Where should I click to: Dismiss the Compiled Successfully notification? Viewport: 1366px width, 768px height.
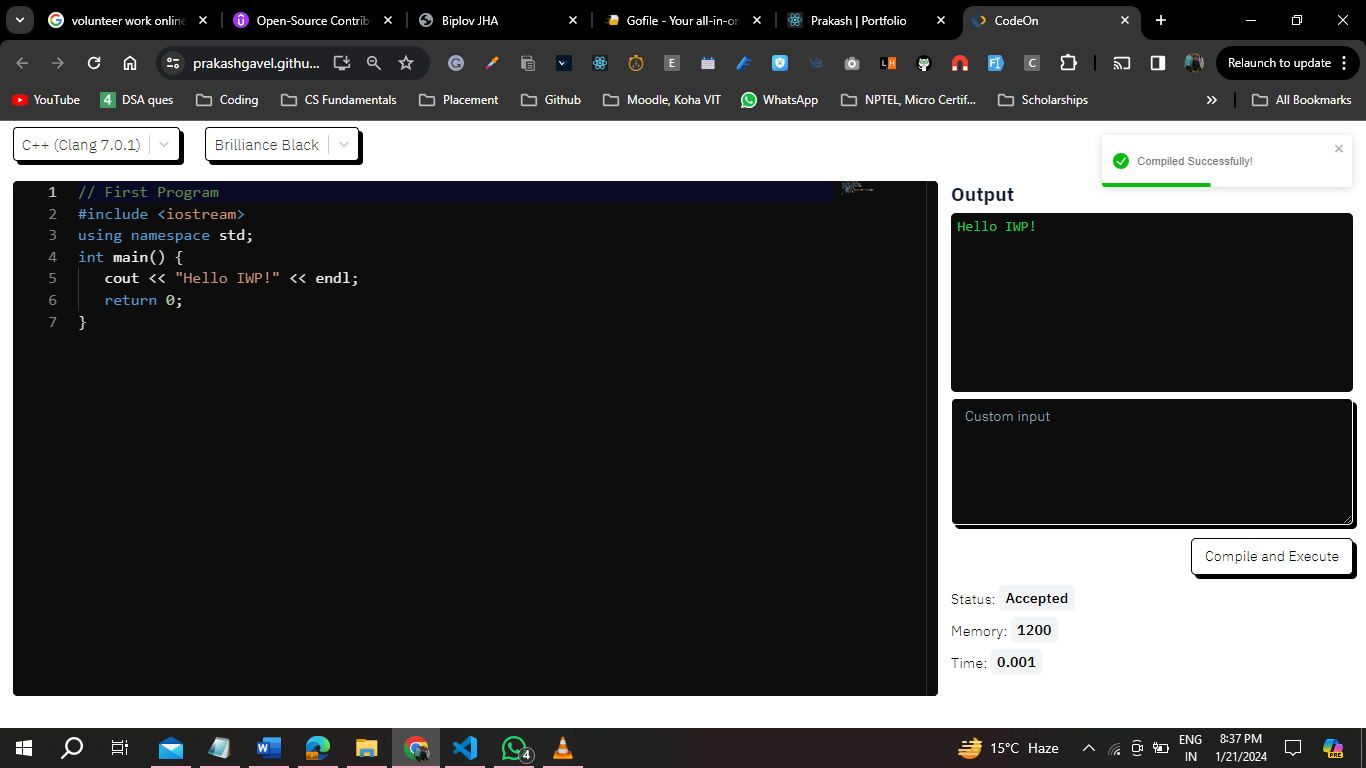(1339, 149)
